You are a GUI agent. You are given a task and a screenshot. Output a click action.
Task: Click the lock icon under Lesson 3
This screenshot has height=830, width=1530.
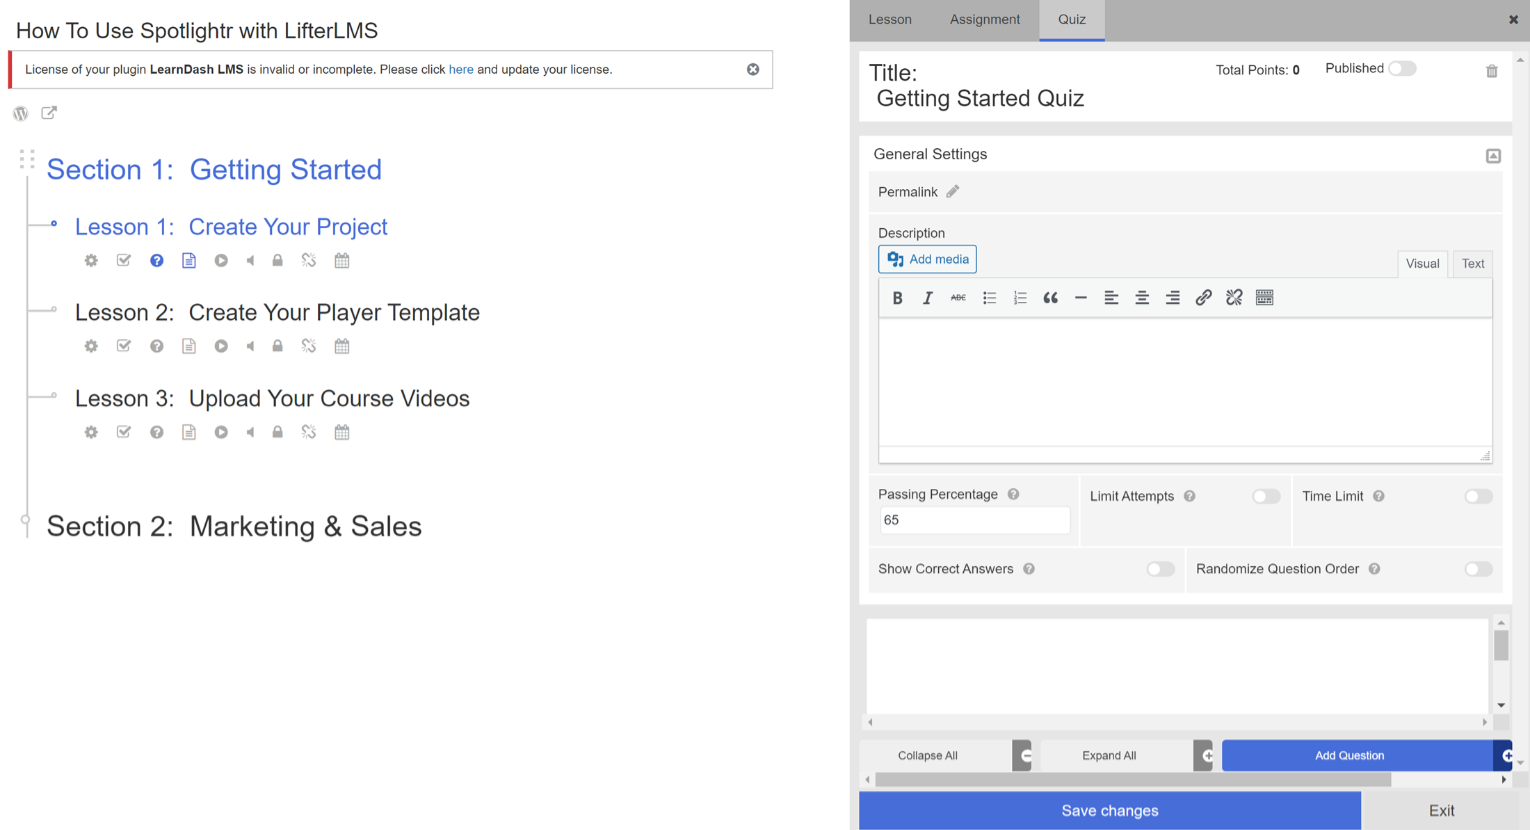[278, 433]
